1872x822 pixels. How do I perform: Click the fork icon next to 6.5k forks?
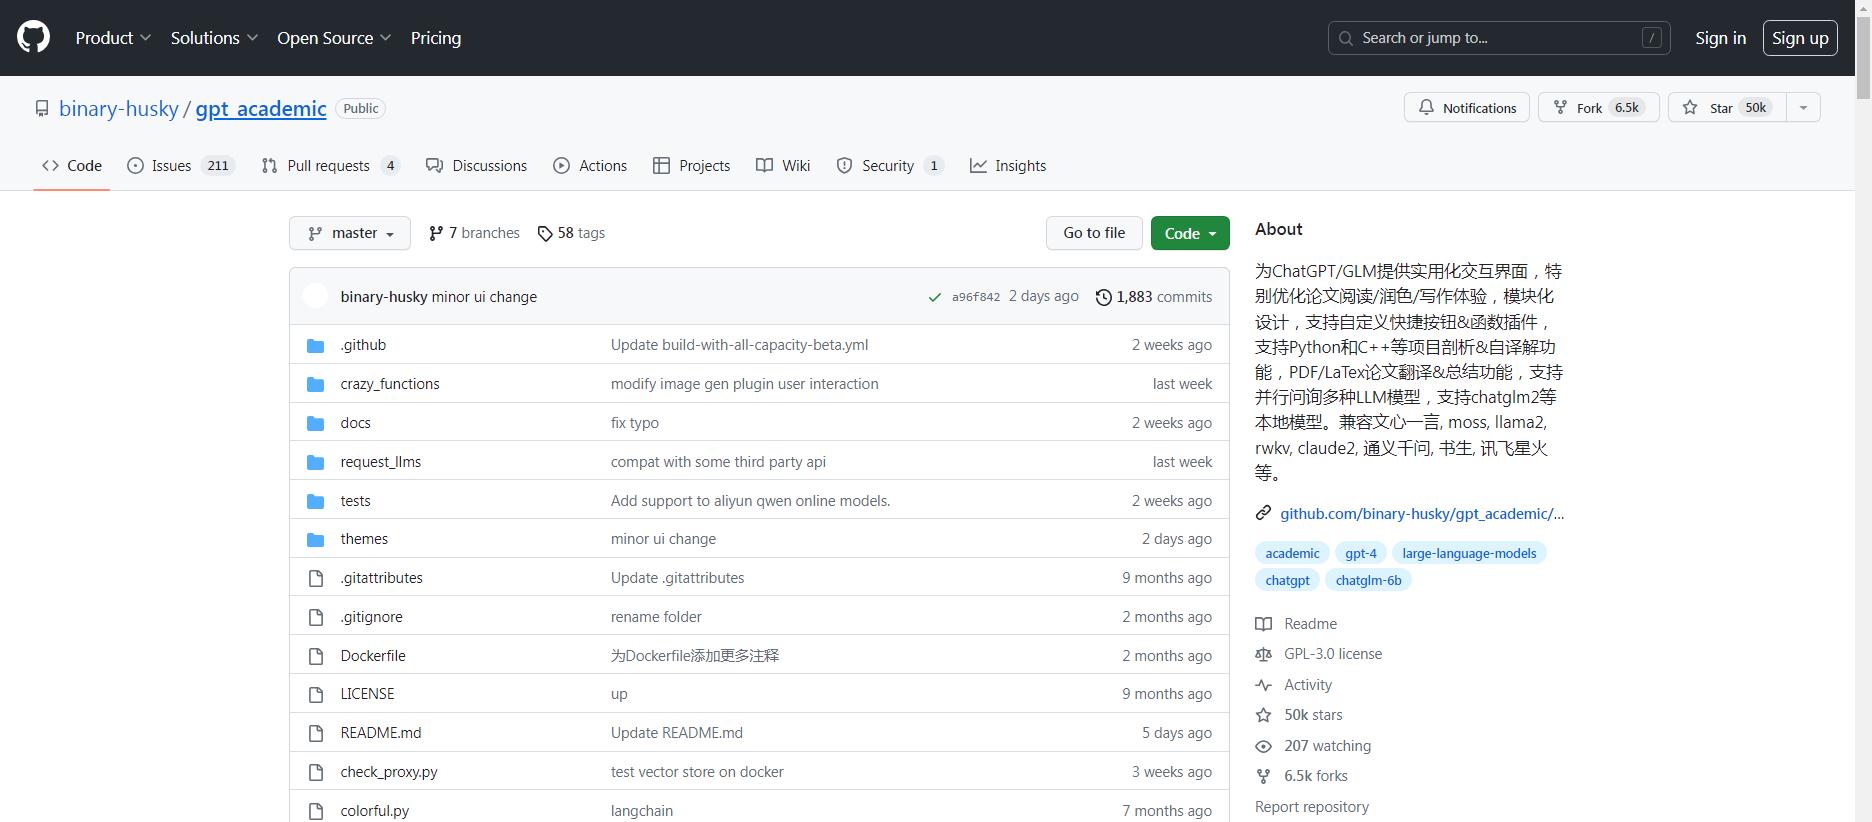[1264, 776]
